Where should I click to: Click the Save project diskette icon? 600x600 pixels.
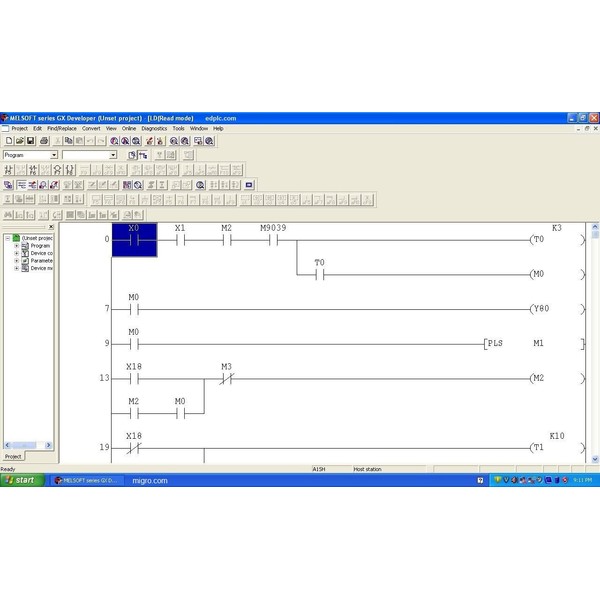tap(31, 141)
